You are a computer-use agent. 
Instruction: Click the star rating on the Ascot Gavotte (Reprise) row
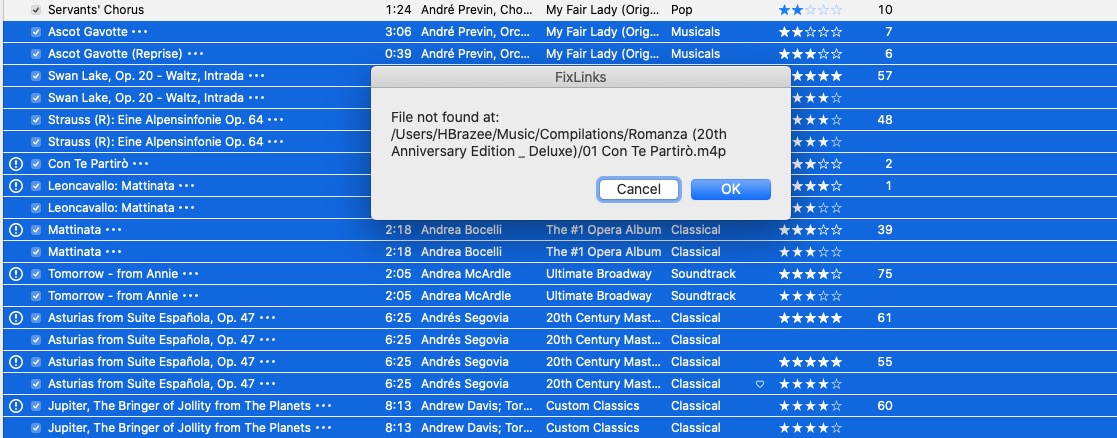(810, 54)
